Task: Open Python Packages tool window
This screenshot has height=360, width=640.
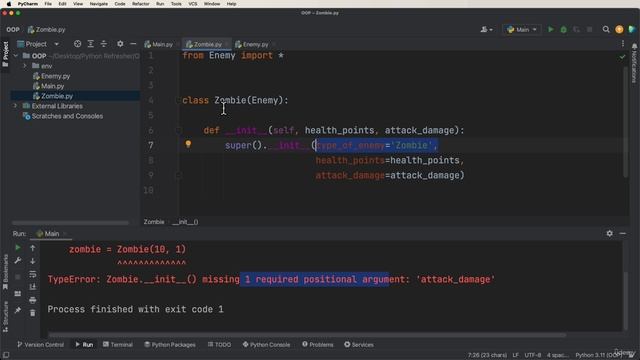Action: coord(170,344)
